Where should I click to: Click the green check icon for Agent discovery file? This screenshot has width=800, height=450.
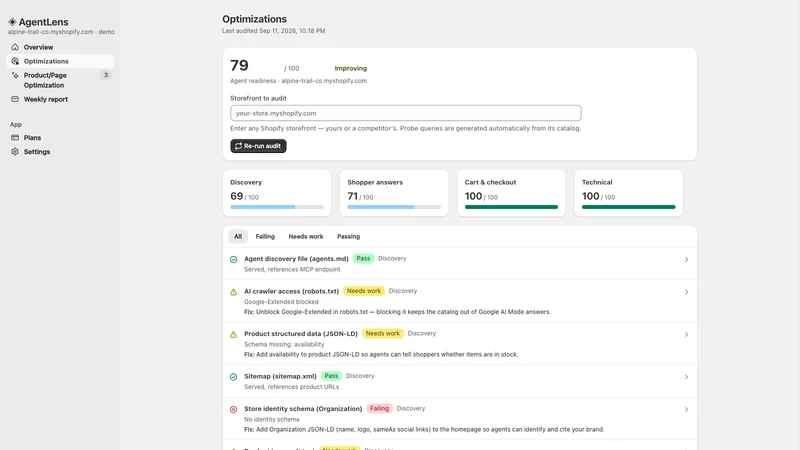click(x=233, y=260)
